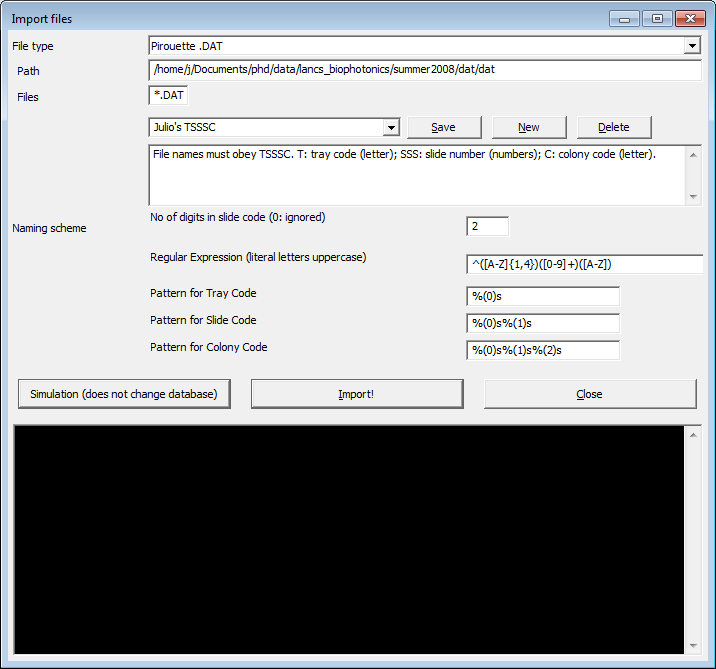Click the 'Files' label
Viewport: 716px width, 669px height.
(x=28, y=97)
